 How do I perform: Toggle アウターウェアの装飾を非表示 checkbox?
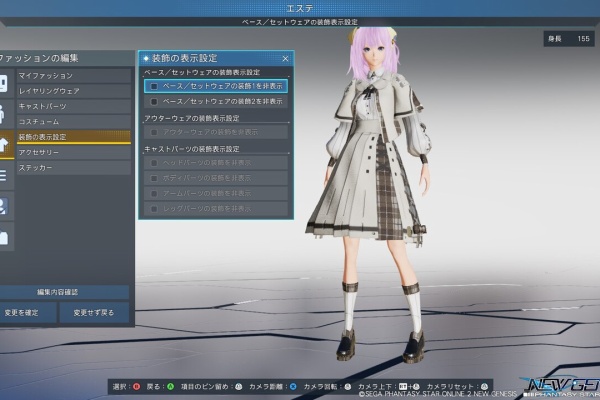coord(154,132)
